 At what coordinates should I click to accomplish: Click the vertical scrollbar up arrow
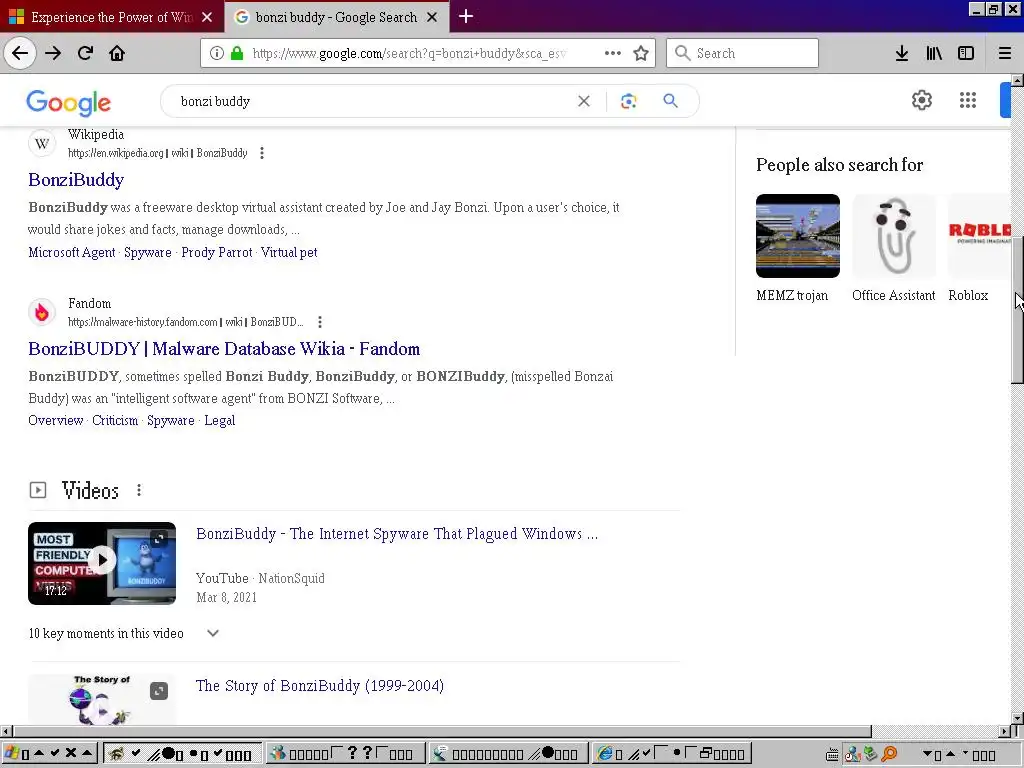(1017, 80)
